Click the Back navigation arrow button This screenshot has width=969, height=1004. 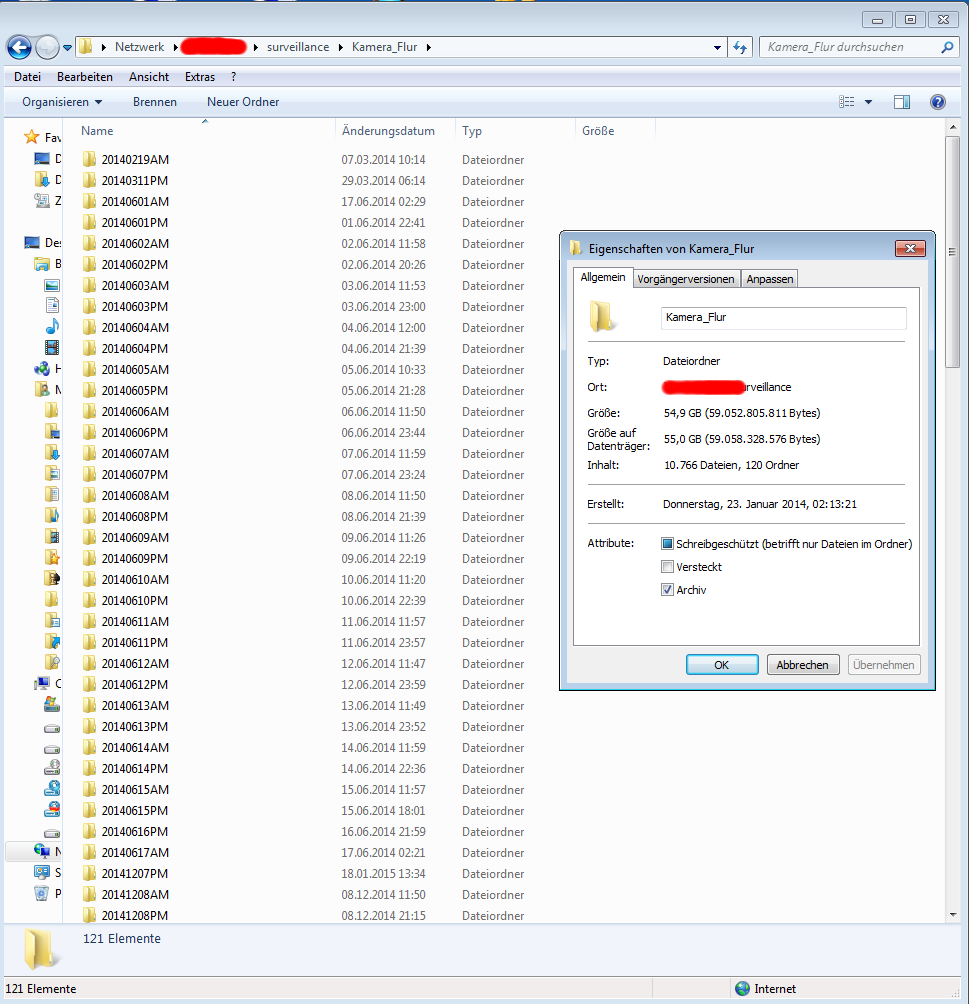coord(19,47)
